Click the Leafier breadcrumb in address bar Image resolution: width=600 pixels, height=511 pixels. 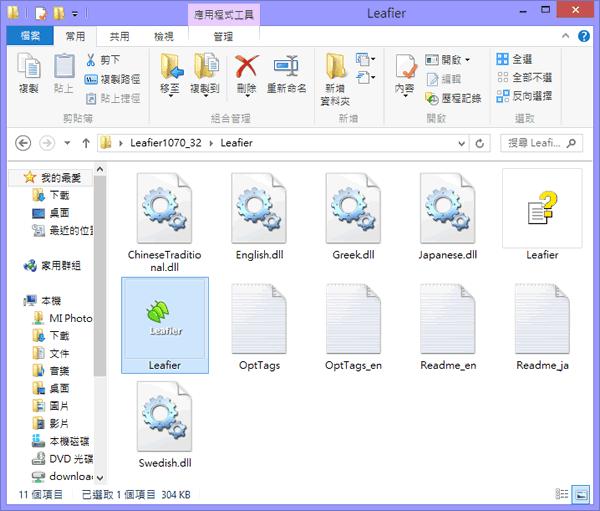point(236,143)
